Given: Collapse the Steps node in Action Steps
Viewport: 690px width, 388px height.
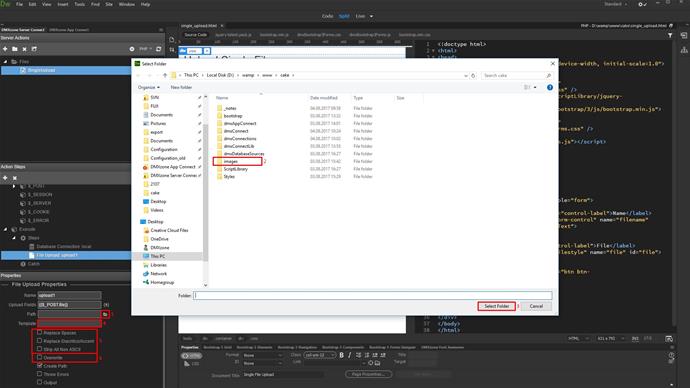Looking at the screenshot, I should pos(14,238).
